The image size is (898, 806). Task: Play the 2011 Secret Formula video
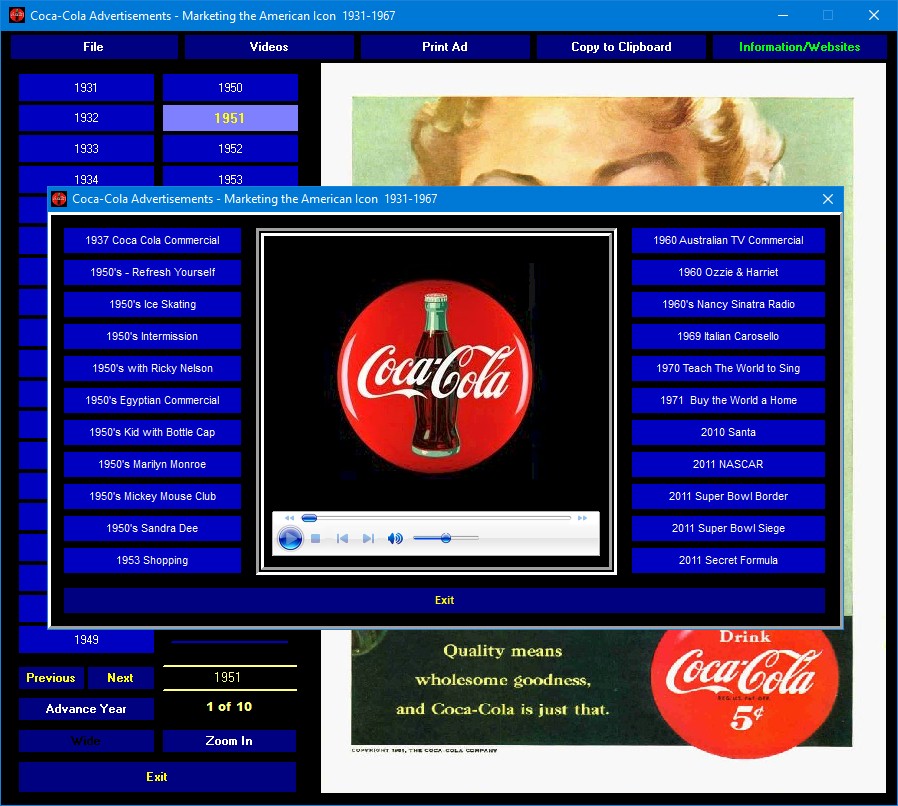[x=728, y=561]
